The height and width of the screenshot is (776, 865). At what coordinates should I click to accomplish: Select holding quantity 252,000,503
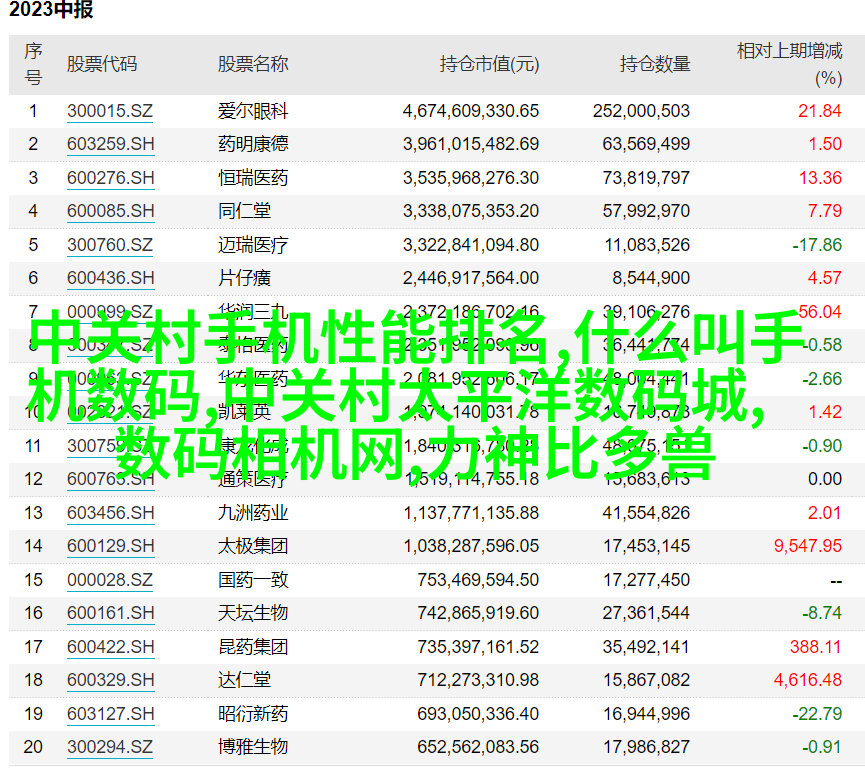point(641,111)
